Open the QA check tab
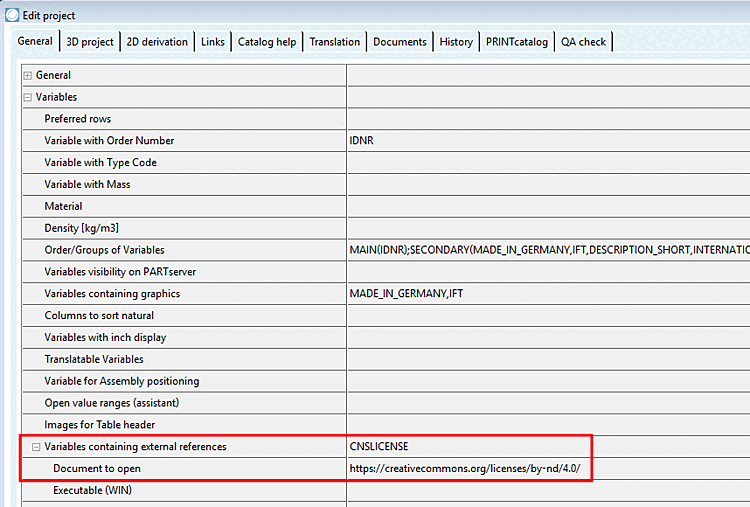The width and height of the screenshot is (750, 507). point(583,42)
